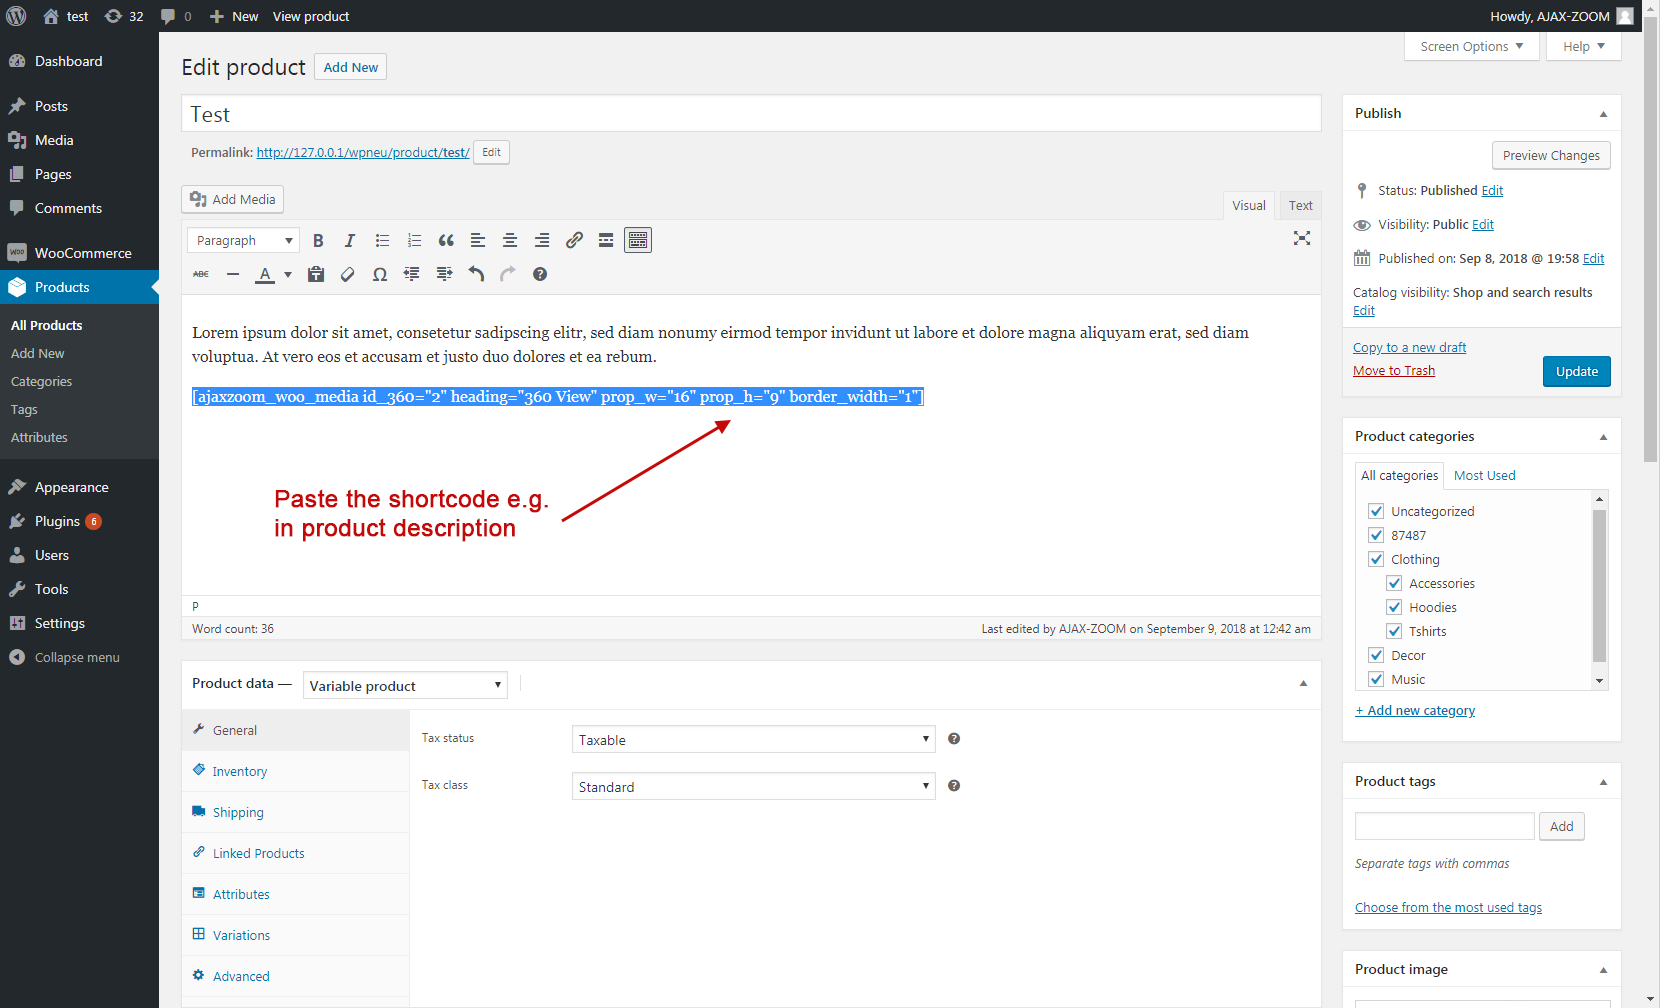This screenshot has height=1008, width=1660.
Task: Uncheck the Decor category
Action: pyautogui.click(x=1376, y=655)
